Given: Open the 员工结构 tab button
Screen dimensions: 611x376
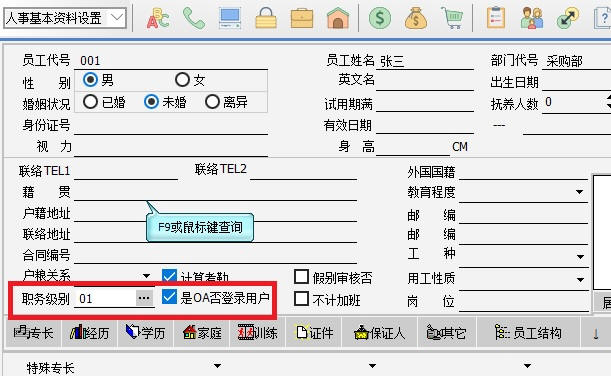Looking at the screenshot, I should coord(528,333).
